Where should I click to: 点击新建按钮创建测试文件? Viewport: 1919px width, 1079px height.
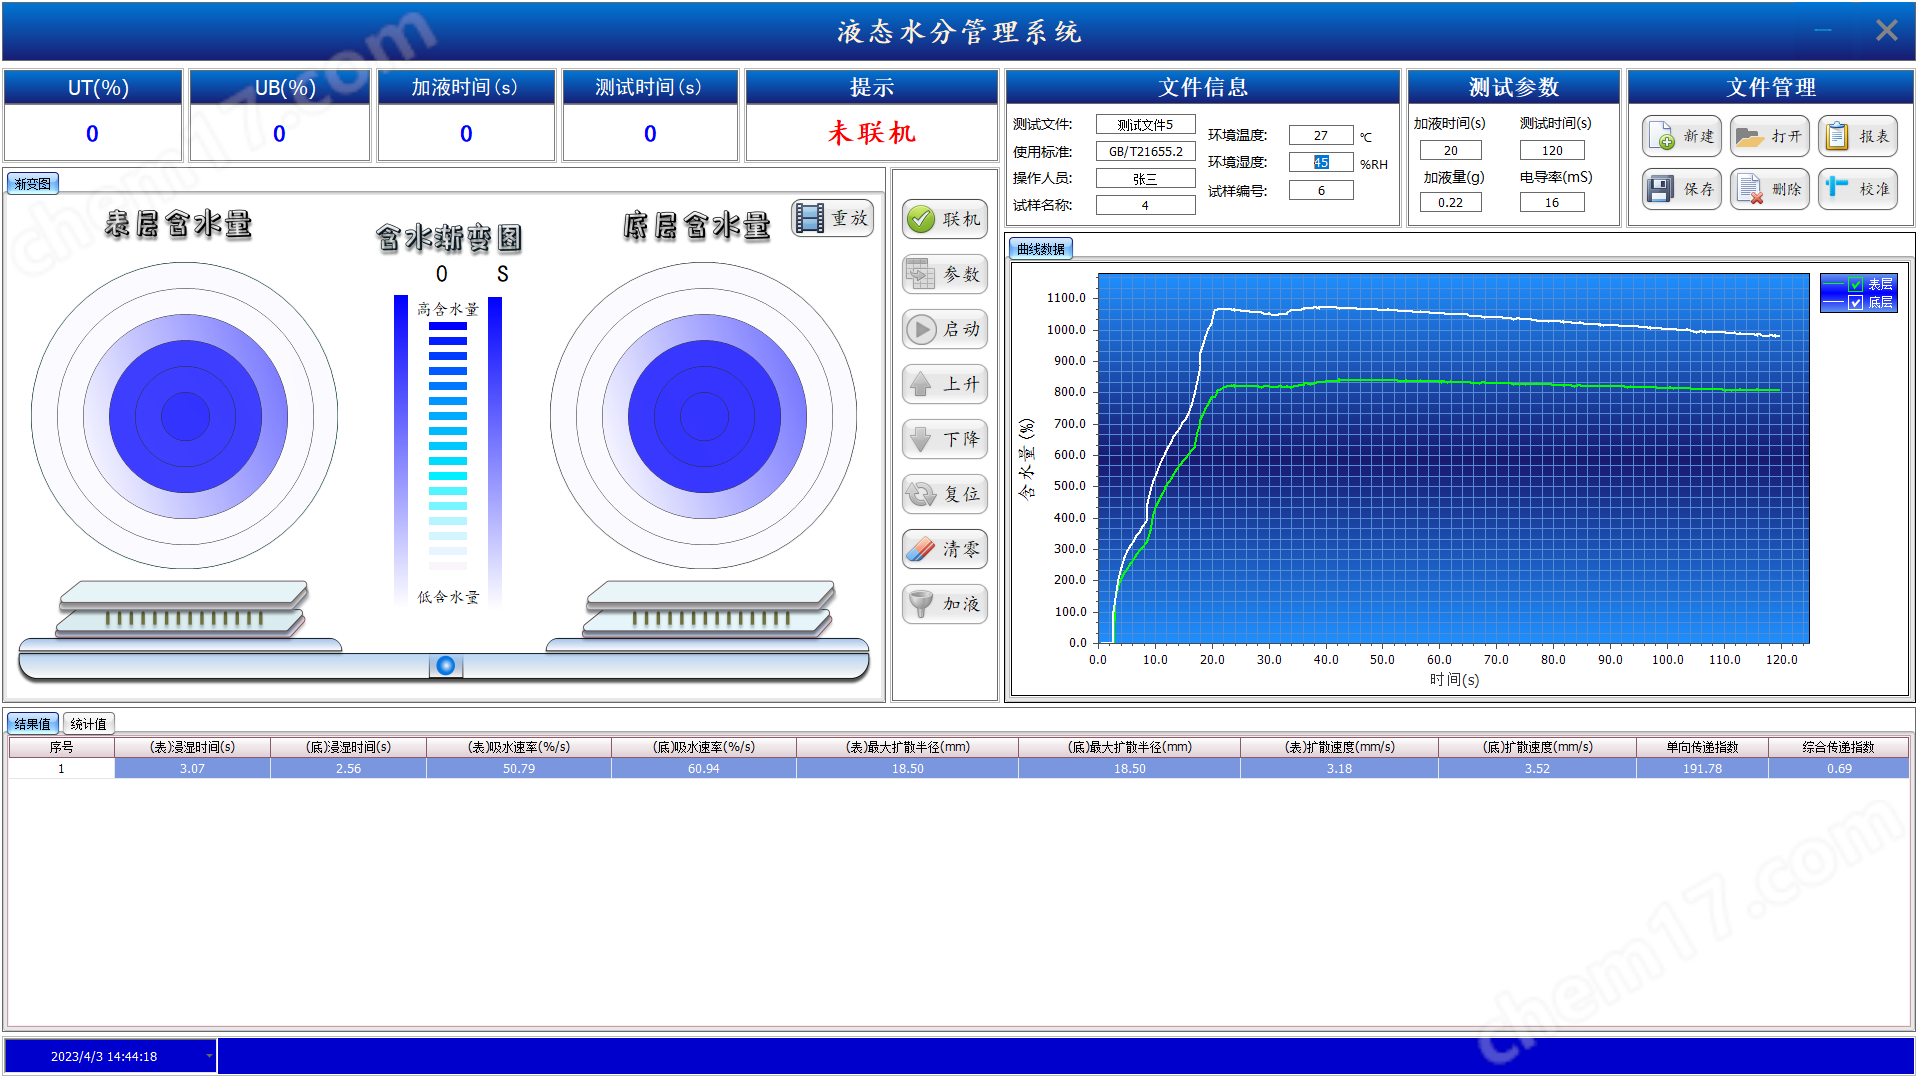(1680, 135)
